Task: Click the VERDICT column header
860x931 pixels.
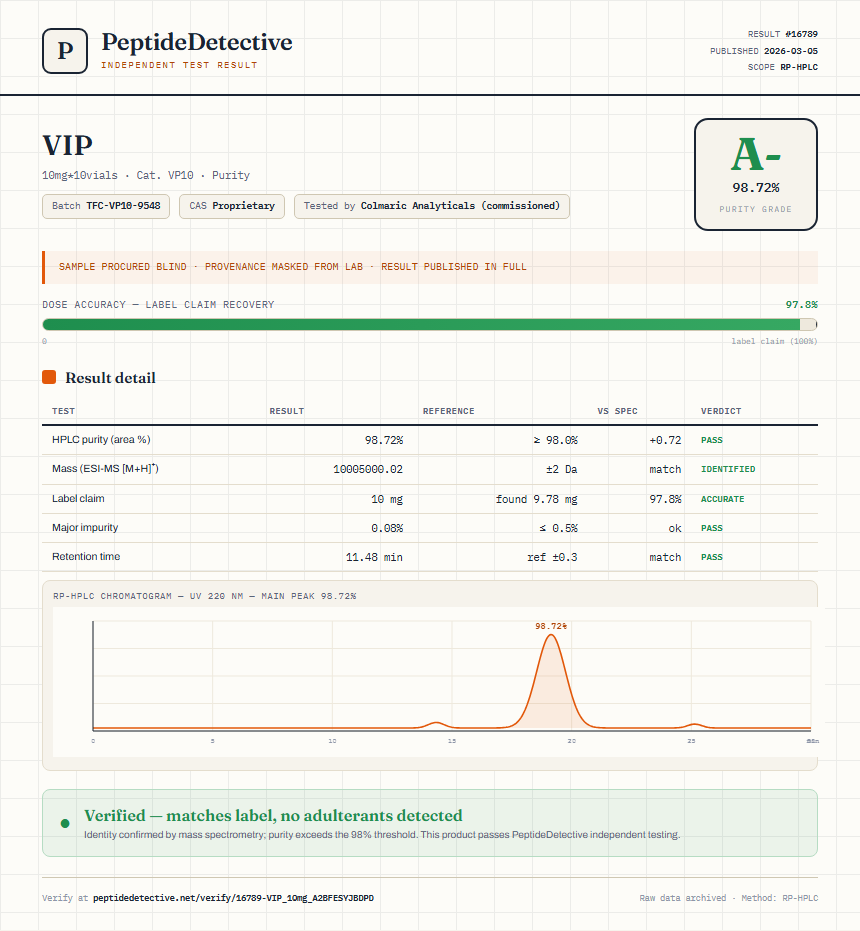Action: tap(721, 411)
